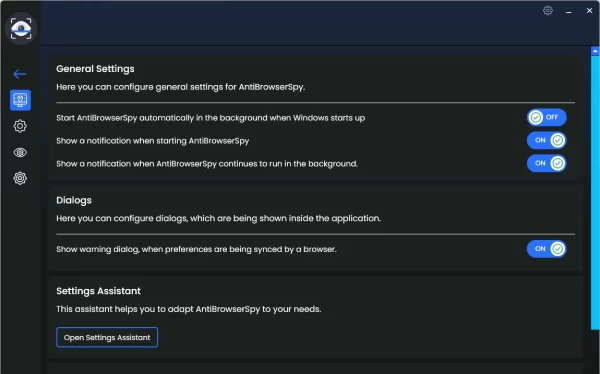The height and width of the screenshot is (374, 600).
Task: Open the eye icon in the sidebar
Action: tap(20, 152)
